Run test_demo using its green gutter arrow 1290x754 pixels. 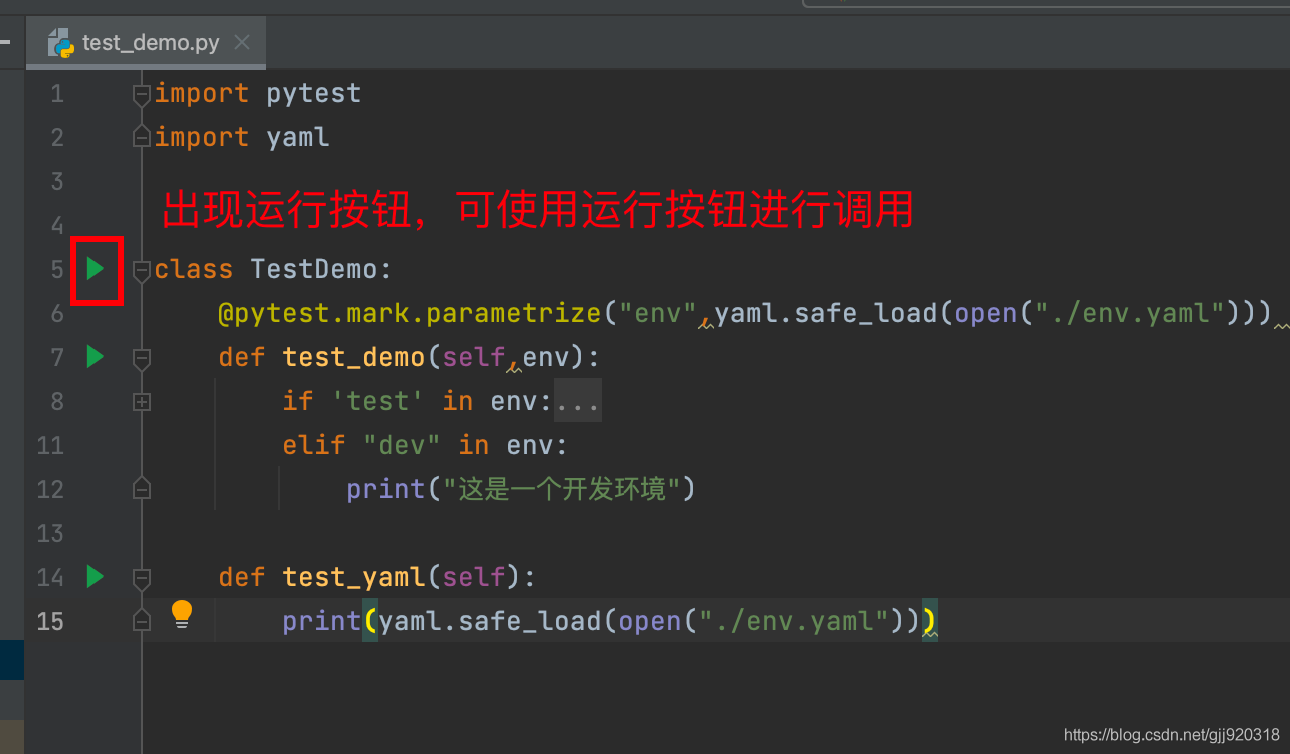click(x=95, y=356)
